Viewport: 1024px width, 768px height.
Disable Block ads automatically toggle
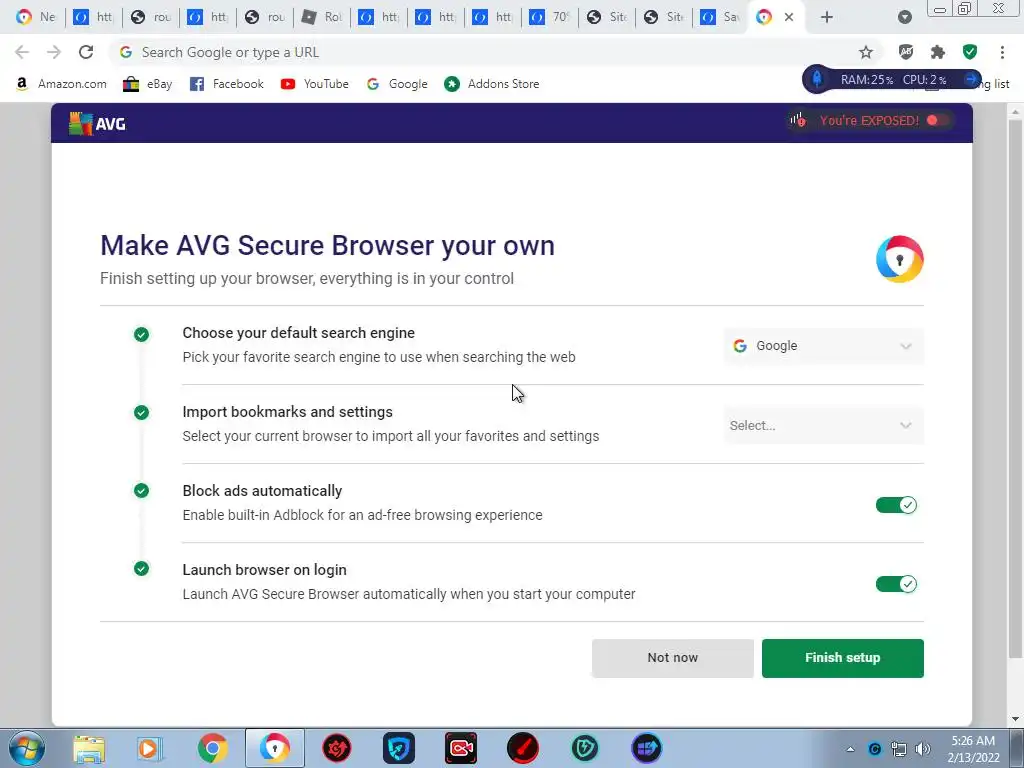click(x=896, y=505)
